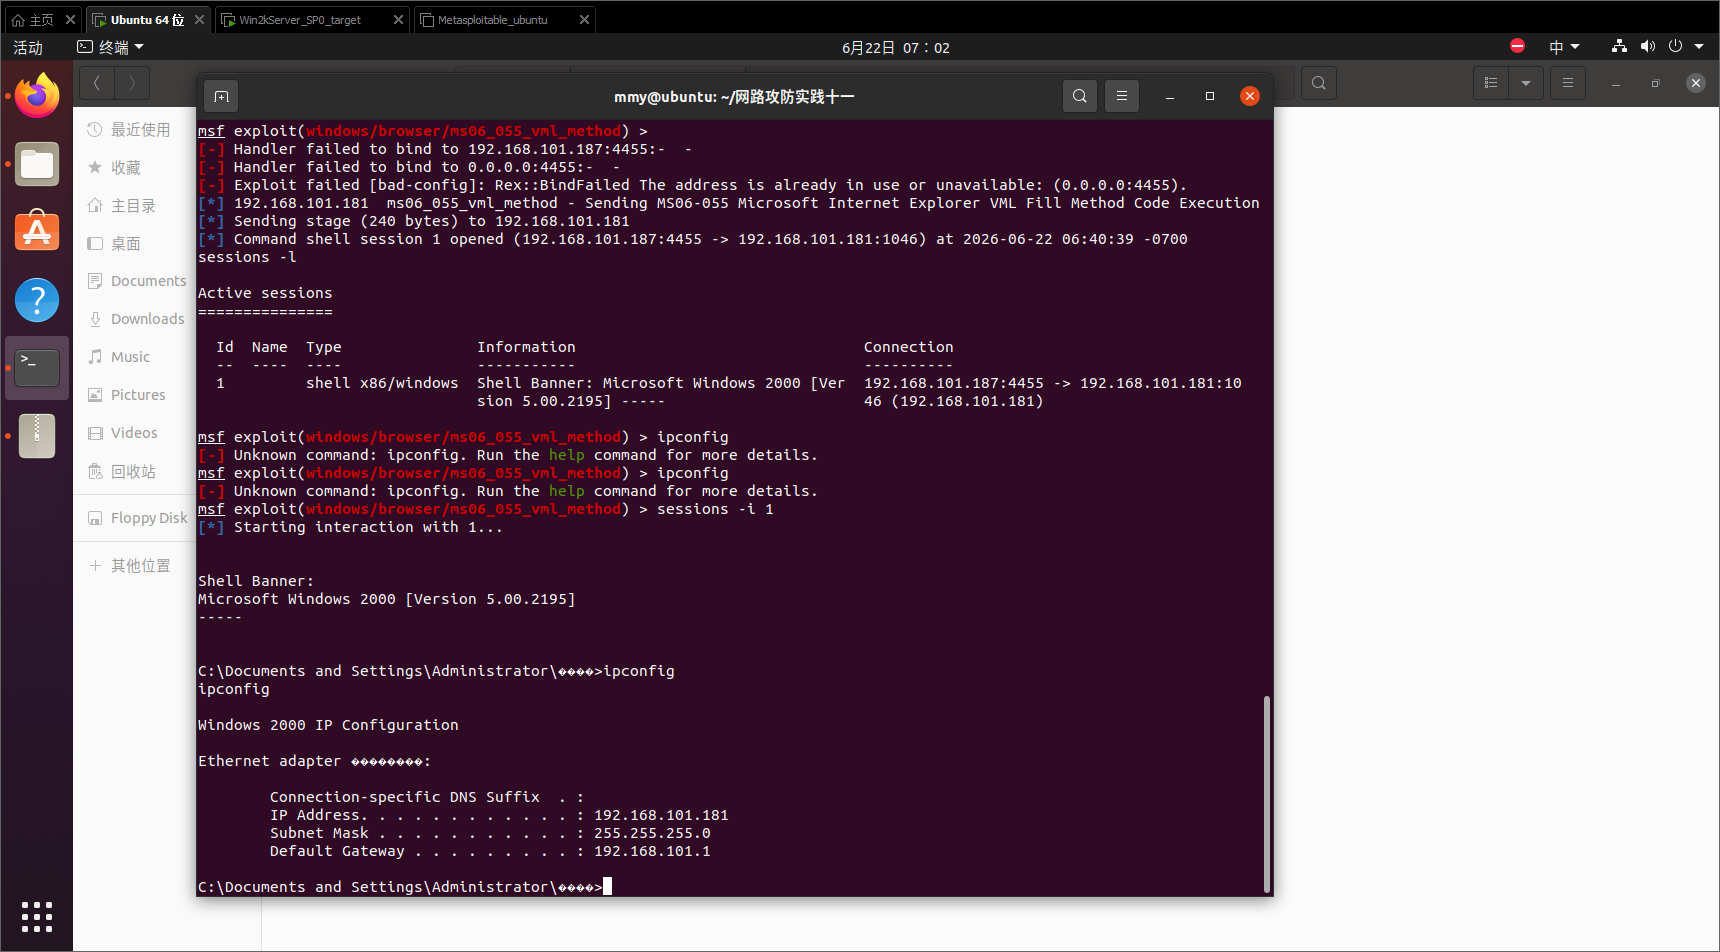
Task: Click the terminal title mmy@ubuntu
Action: (x=734, y=97)
